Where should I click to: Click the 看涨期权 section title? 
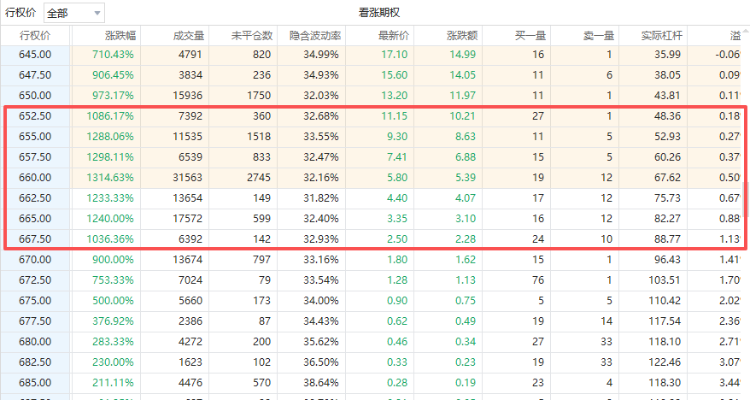(x=379, y=13)
